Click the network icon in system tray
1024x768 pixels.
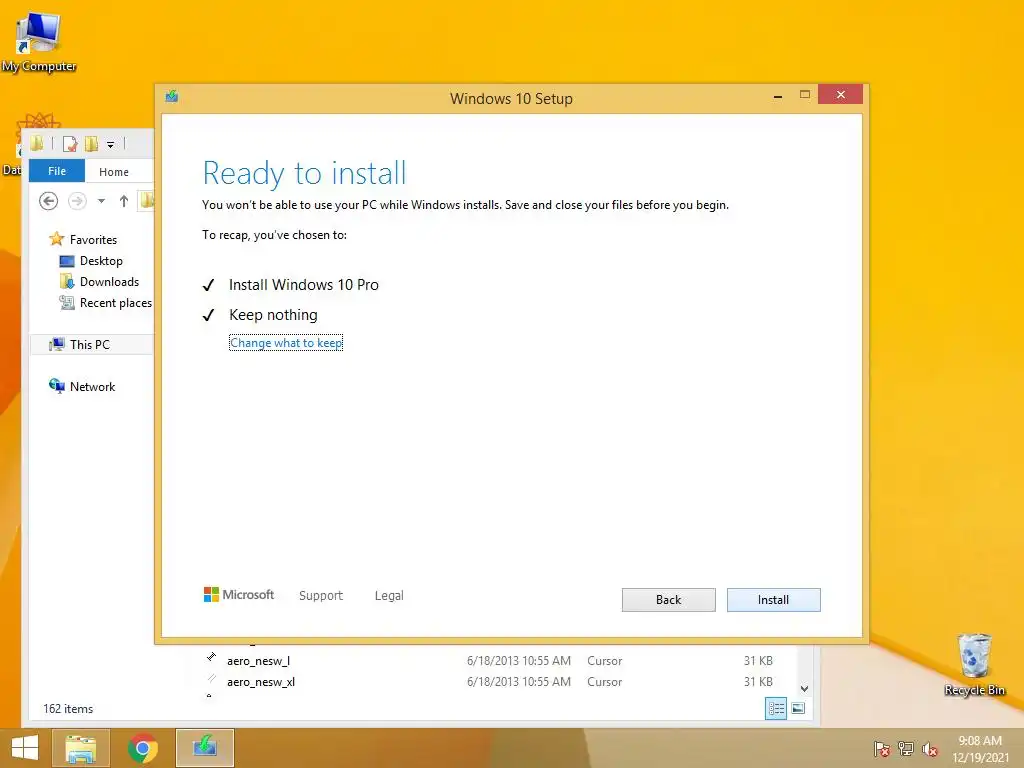(x=906, y=749)
